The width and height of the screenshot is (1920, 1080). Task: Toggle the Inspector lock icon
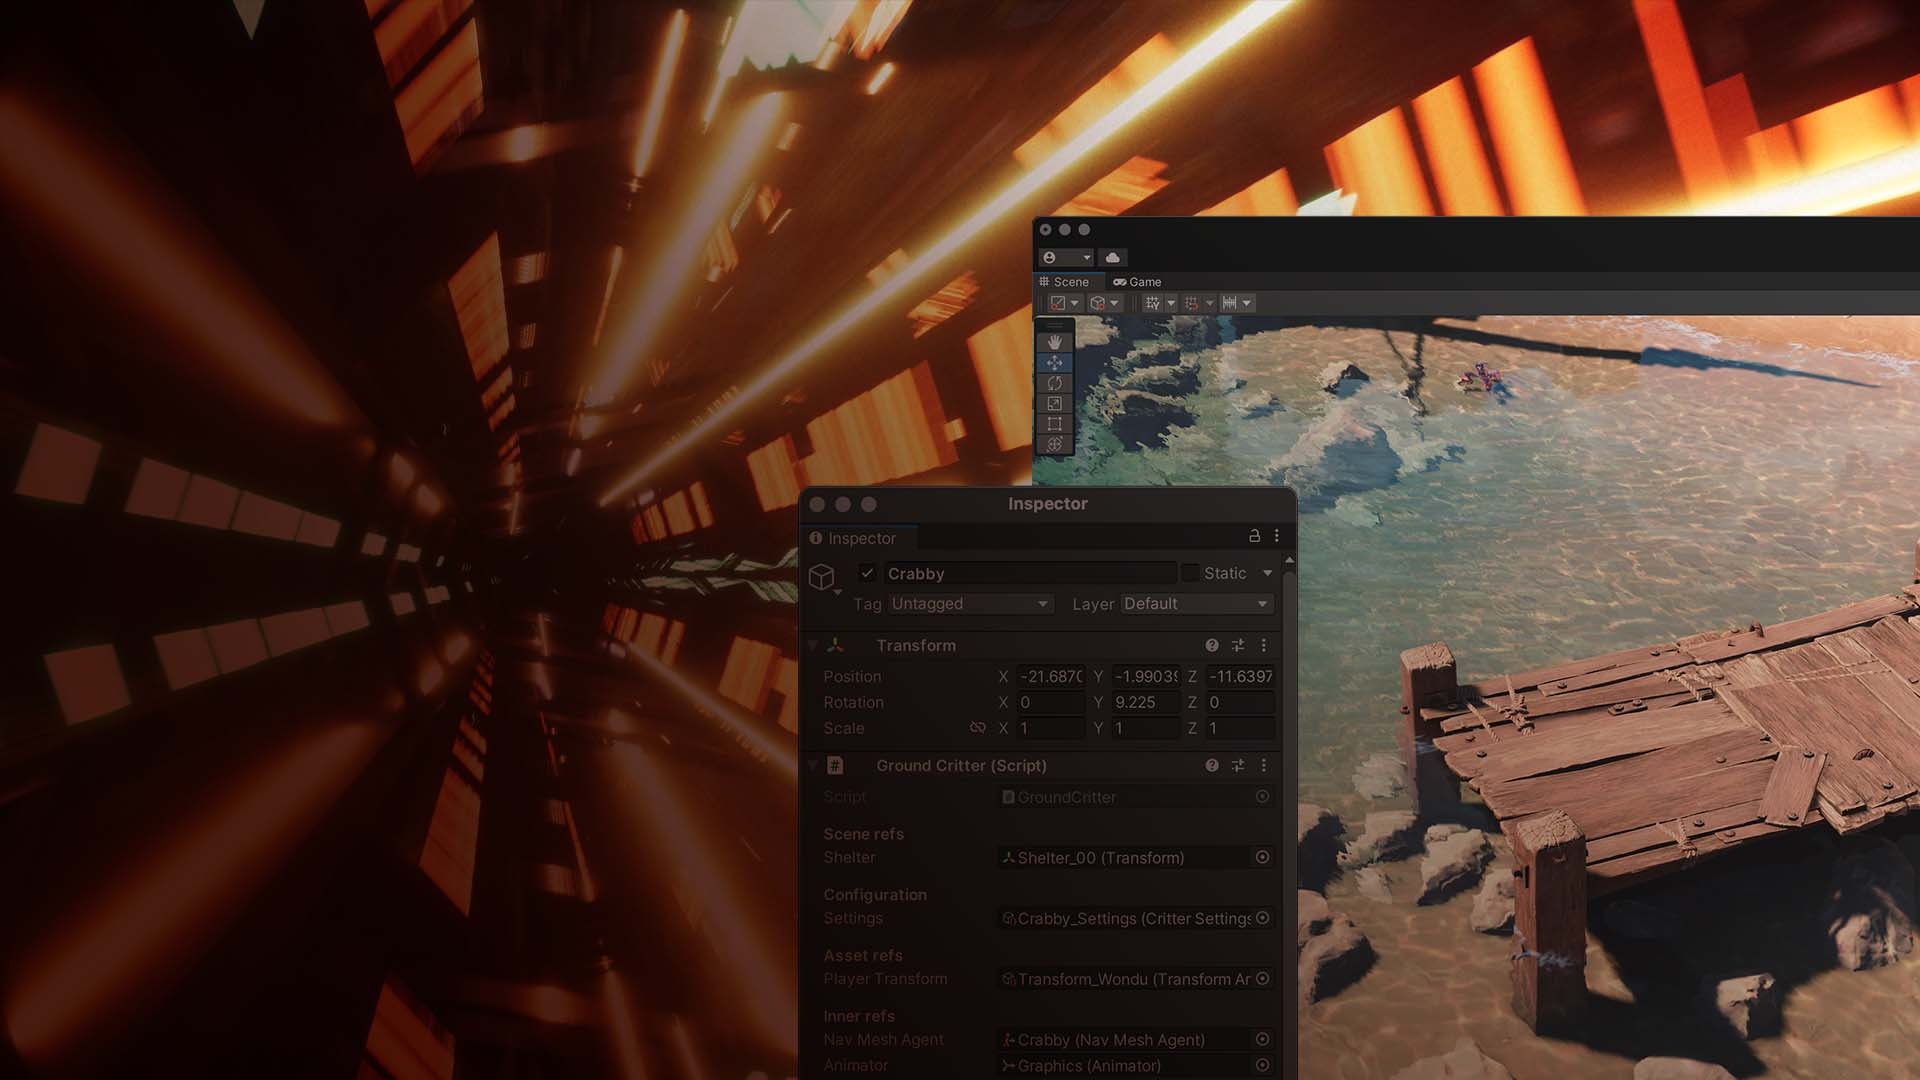click(x=1256, y=536)
